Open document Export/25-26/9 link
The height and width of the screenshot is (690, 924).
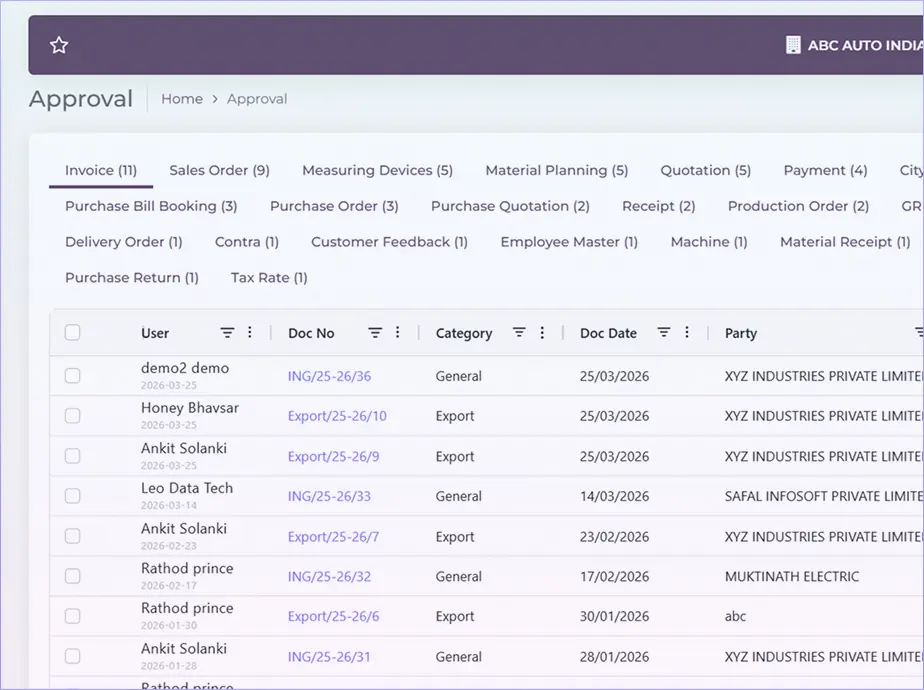click(x=334, y=456)
